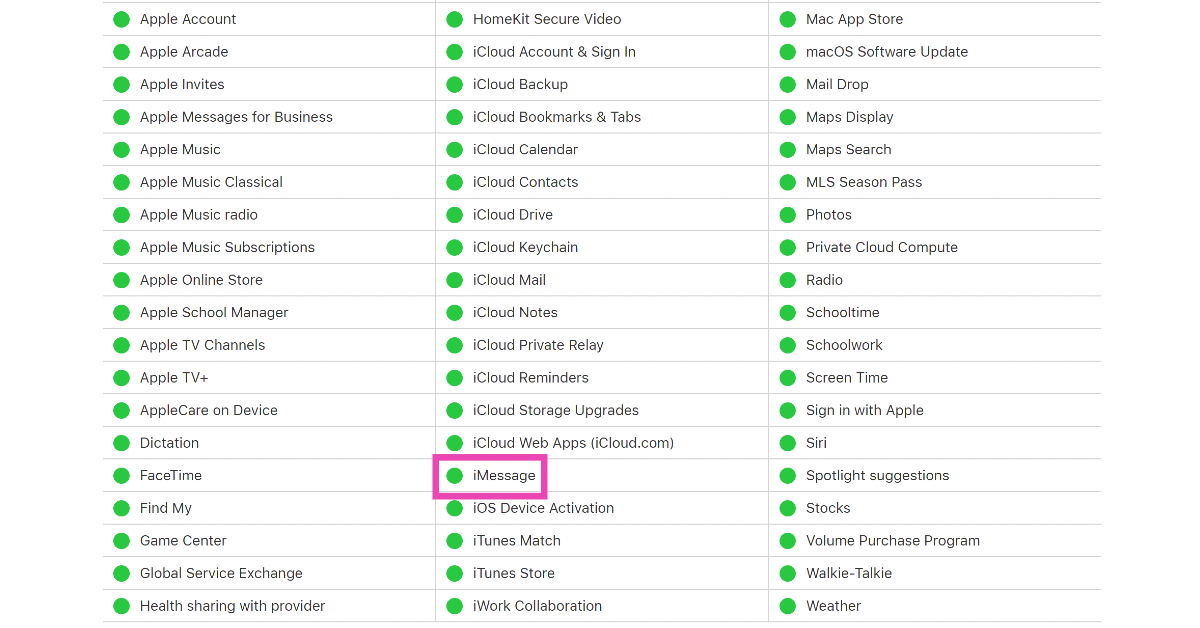
Task: Click the green indicator for FaceTime
Action: click(121, 476)
